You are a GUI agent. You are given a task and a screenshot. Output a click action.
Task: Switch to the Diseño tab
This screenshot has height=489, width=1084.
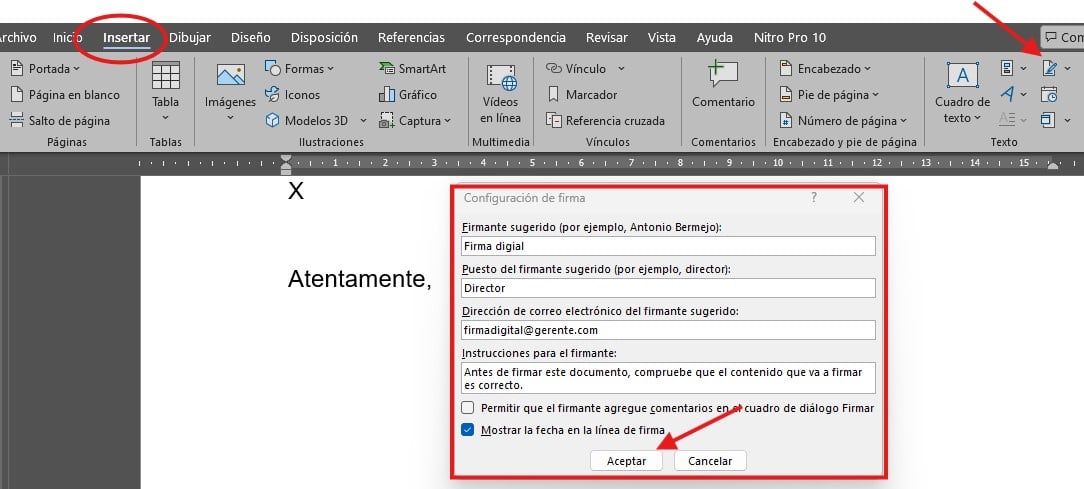(251, 37)
